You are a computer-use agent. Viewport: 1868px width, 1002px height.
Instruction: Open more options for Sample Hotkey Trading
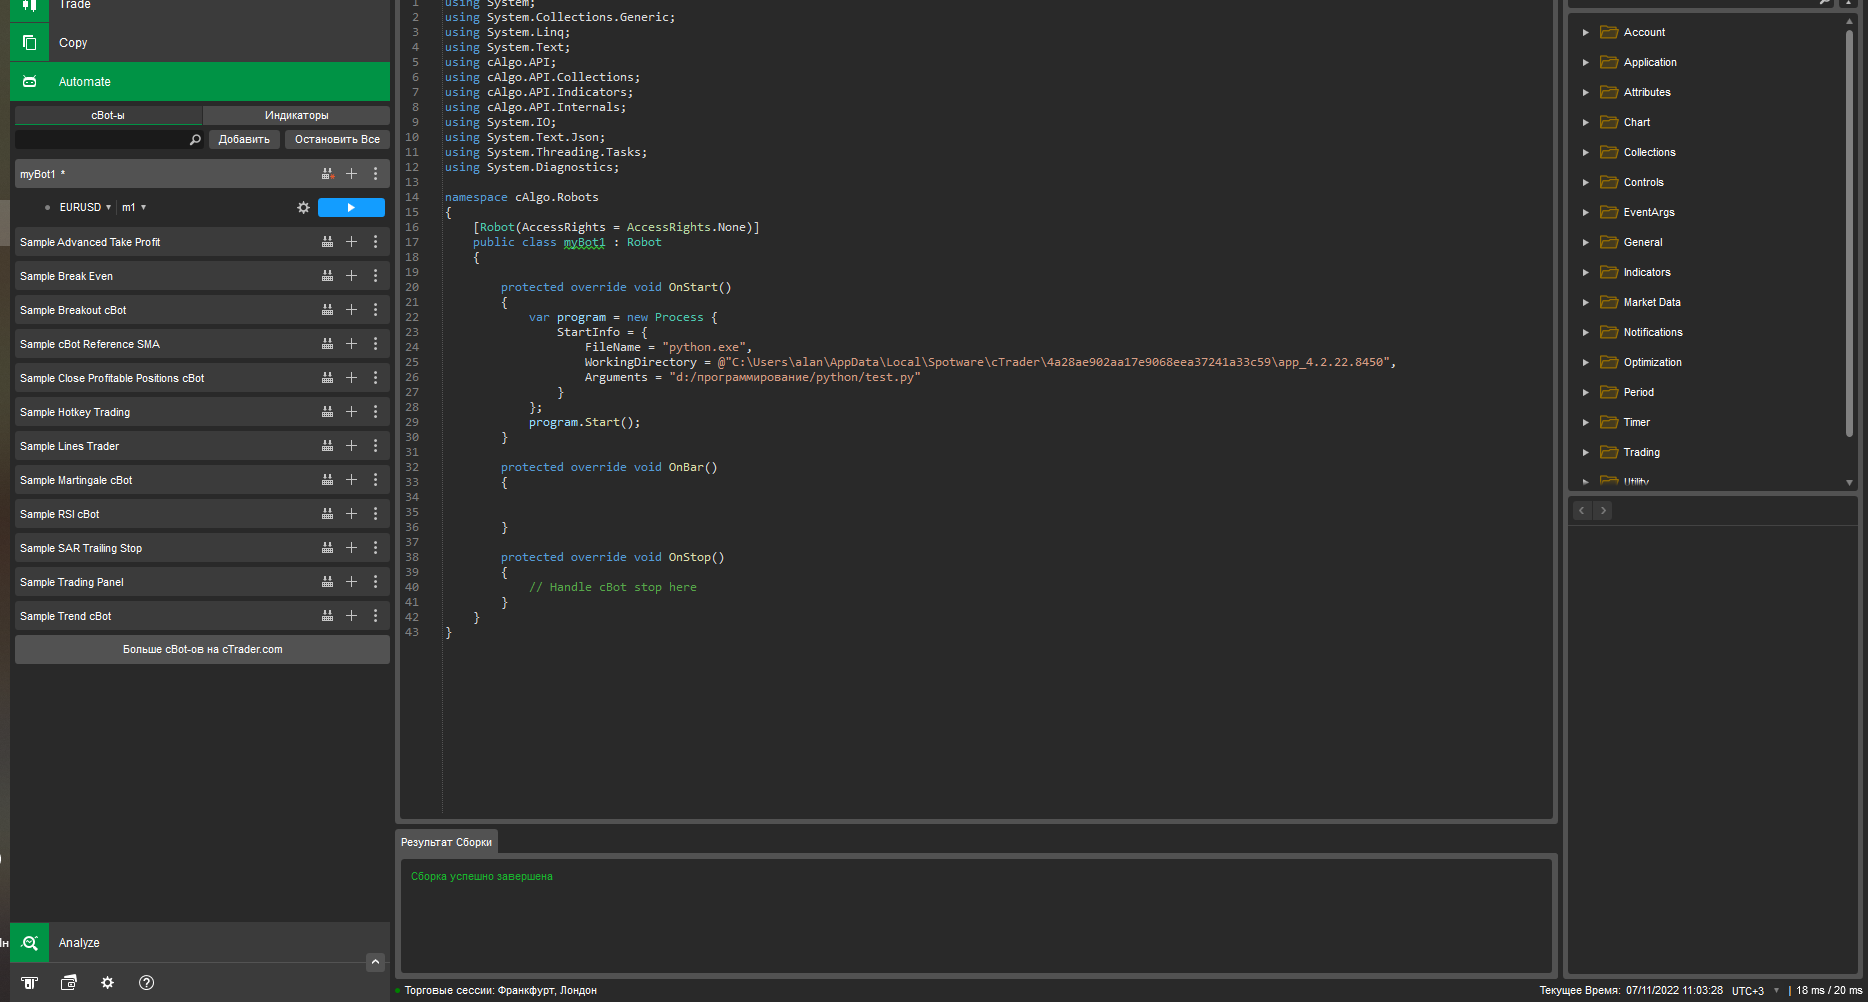point(375,412)
